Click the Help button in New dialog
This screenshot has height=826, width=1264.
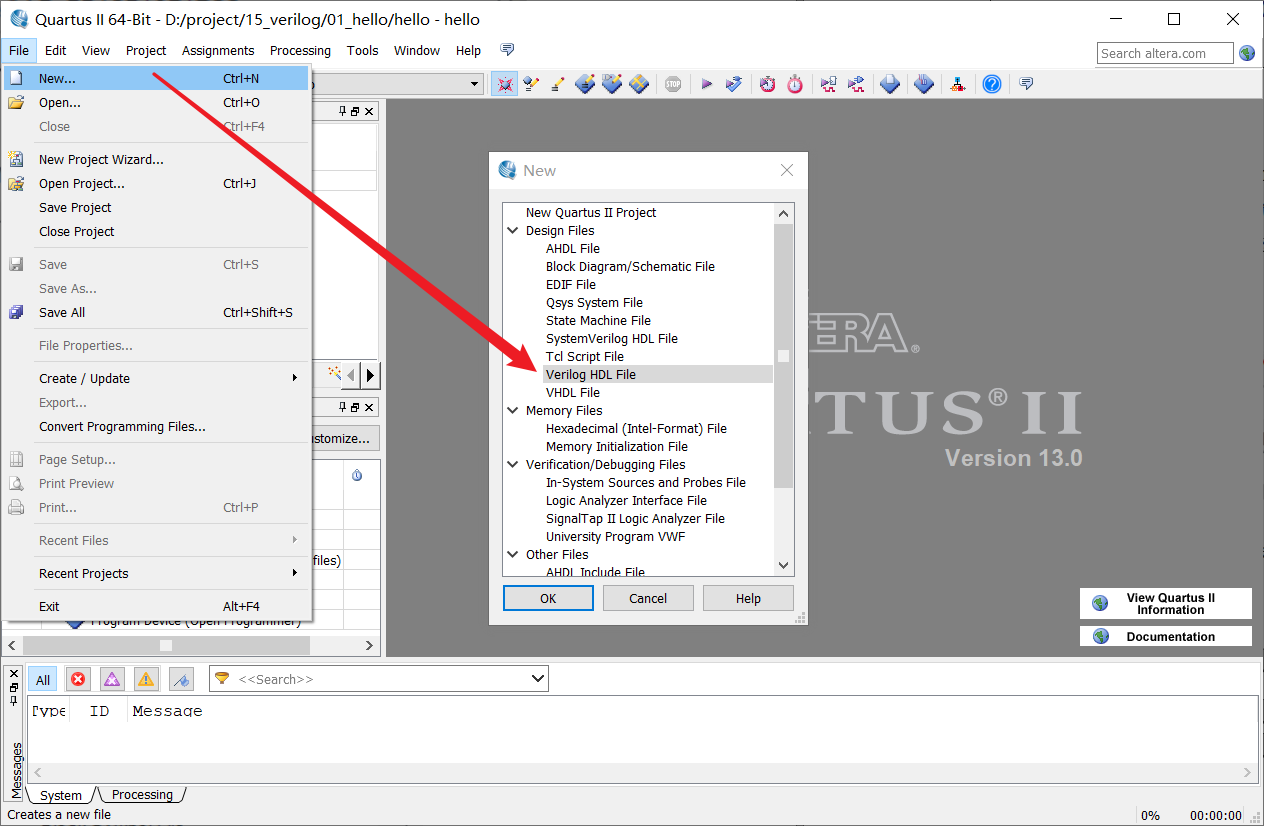tap(748, 598)
